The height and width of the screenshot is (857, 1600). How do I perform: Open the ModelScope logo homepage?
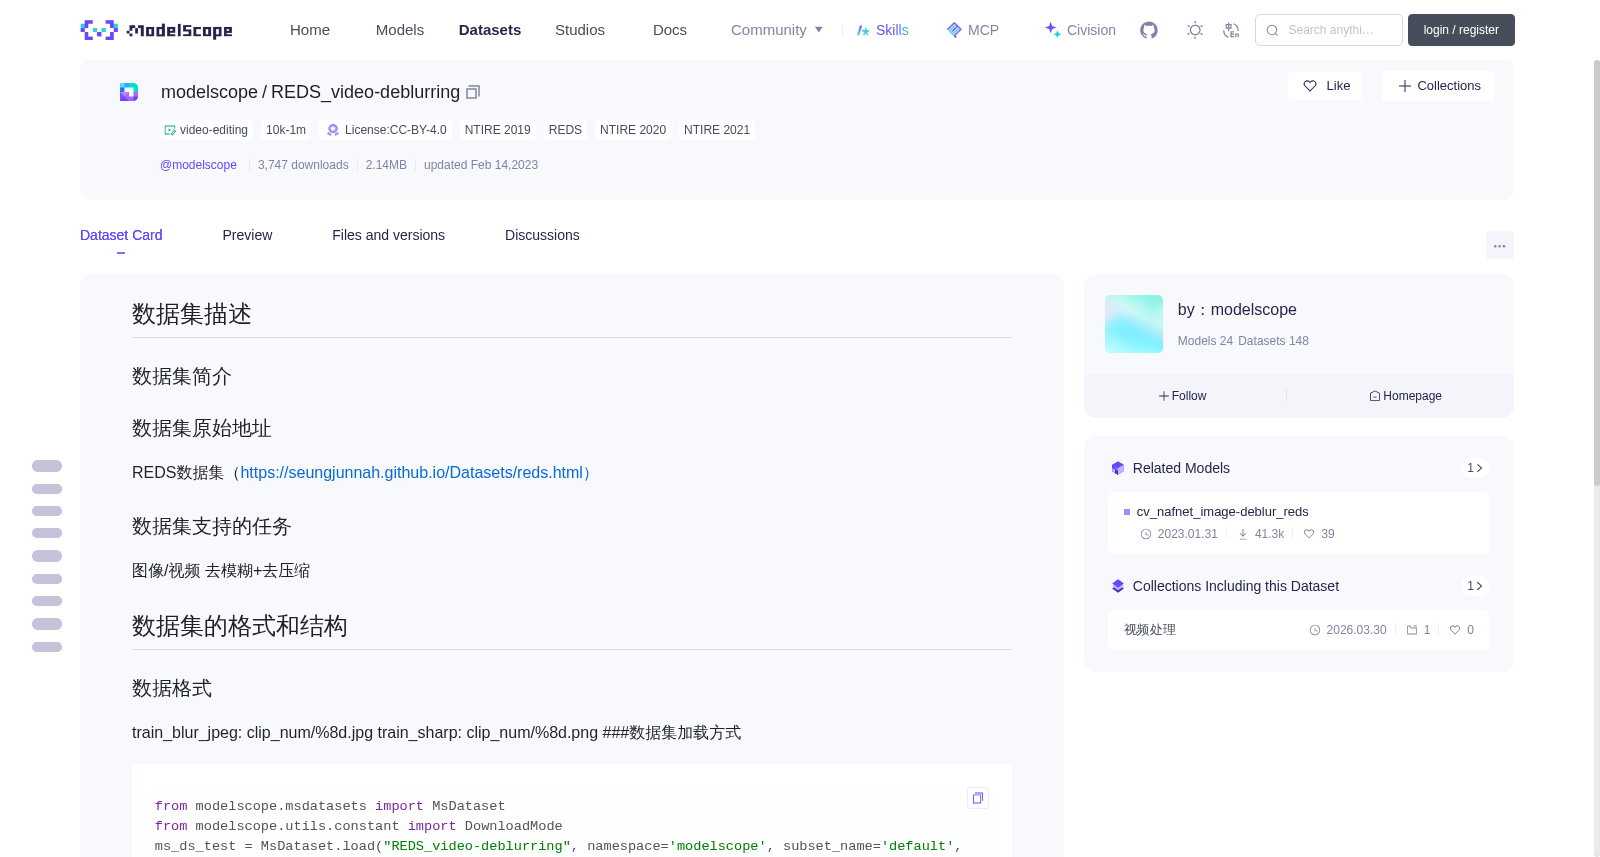pyautogui.click(x=156, y=30)
